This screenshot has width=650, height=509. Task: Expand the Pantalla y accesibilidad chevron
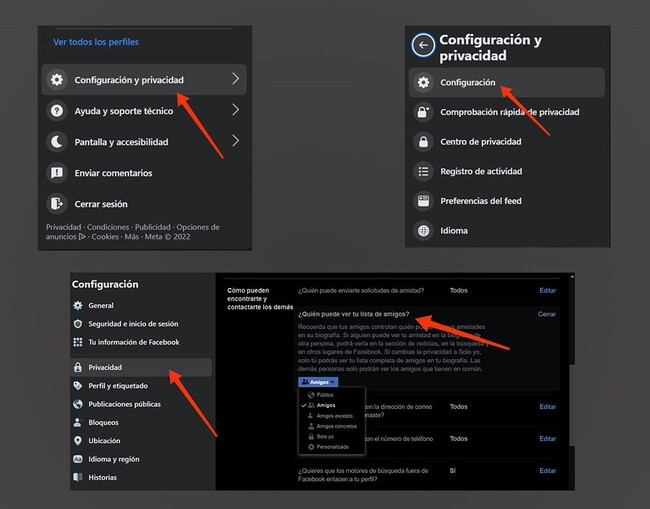[235, 142]
